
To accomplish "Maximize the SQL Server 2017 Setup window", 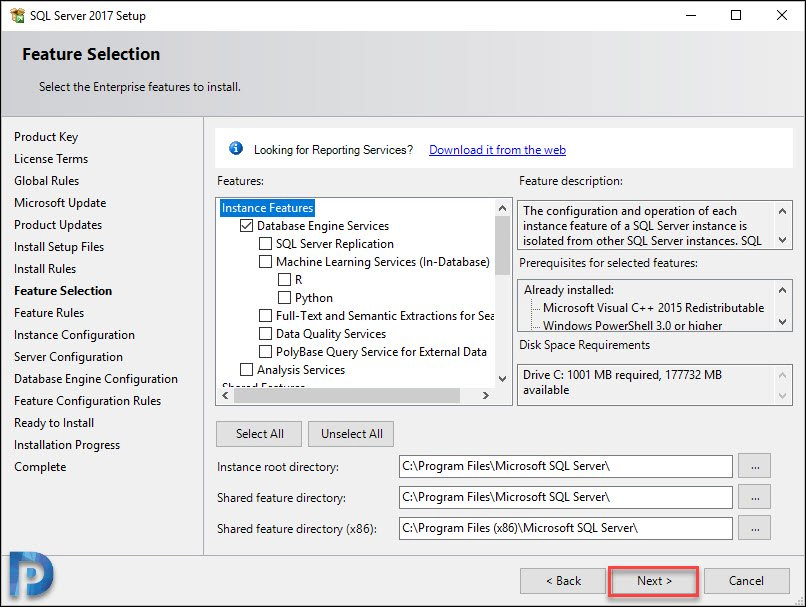I will tap(736, 15).
